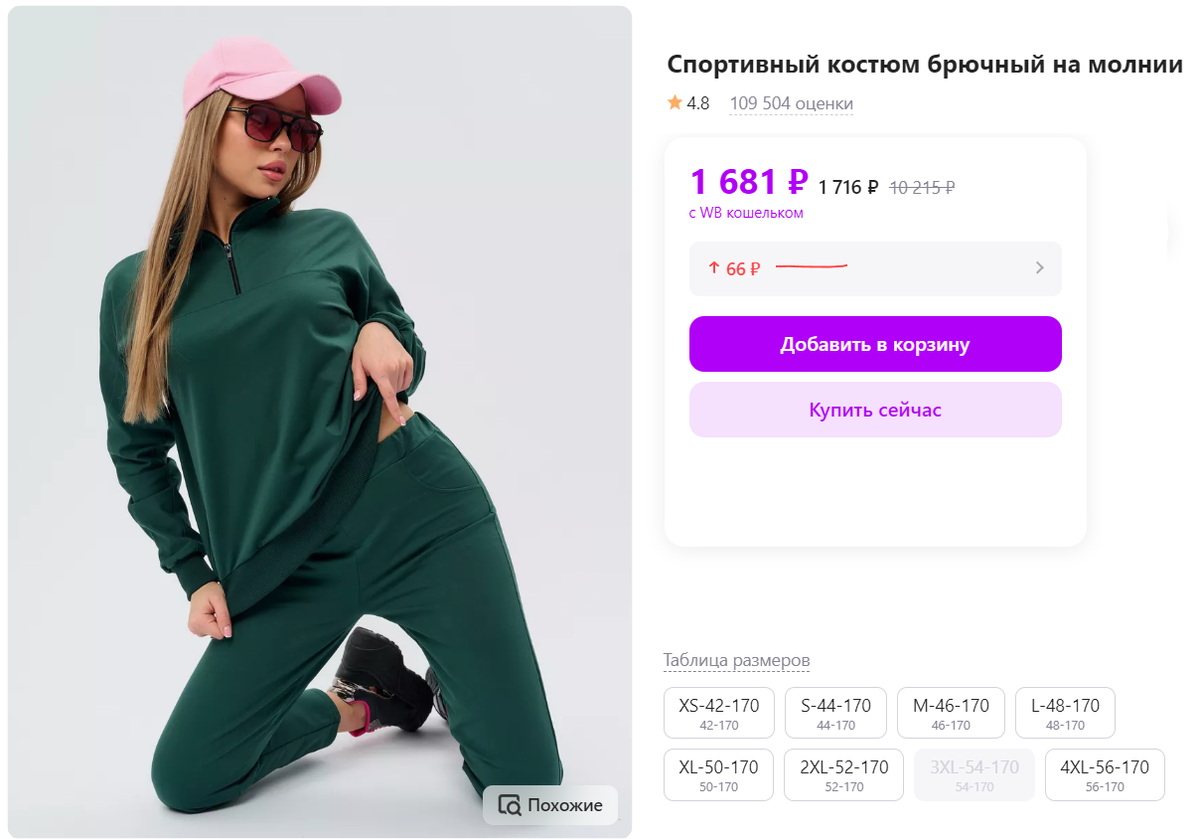The image size is (1200, 839).
Task: Select size XS-42-170
Action: pos(719,712)
